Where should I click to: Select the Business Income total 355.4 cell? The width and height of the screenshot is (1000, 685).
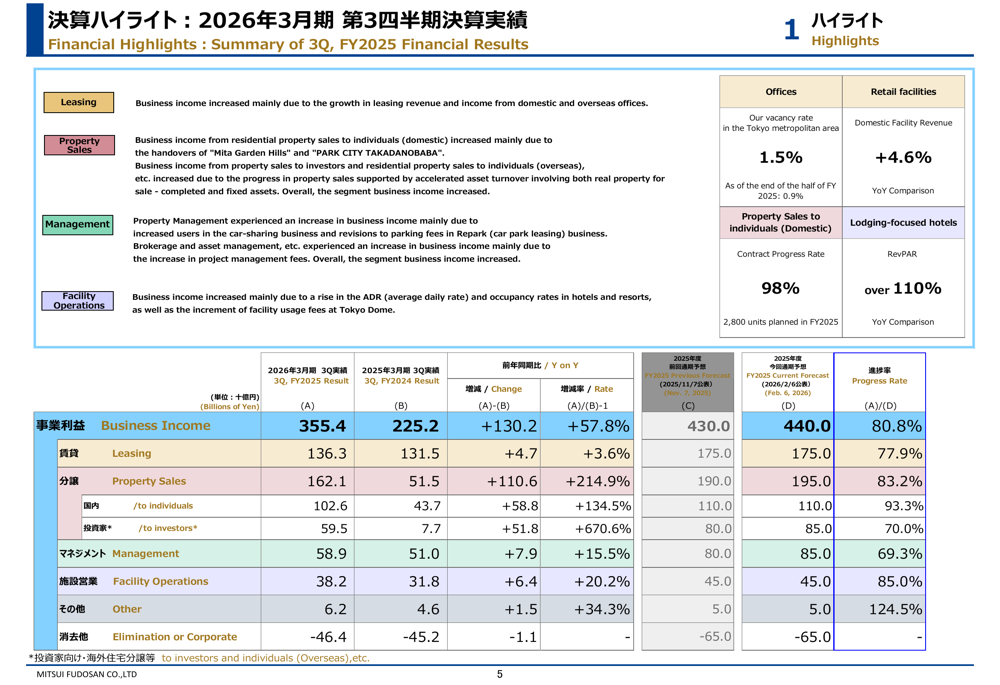click(307, 426)
